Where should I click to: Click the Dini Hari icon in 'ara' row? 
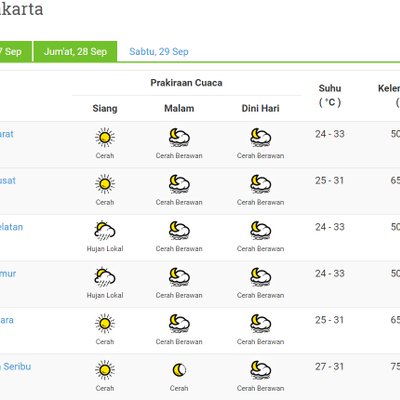click(x=260, y=323)
